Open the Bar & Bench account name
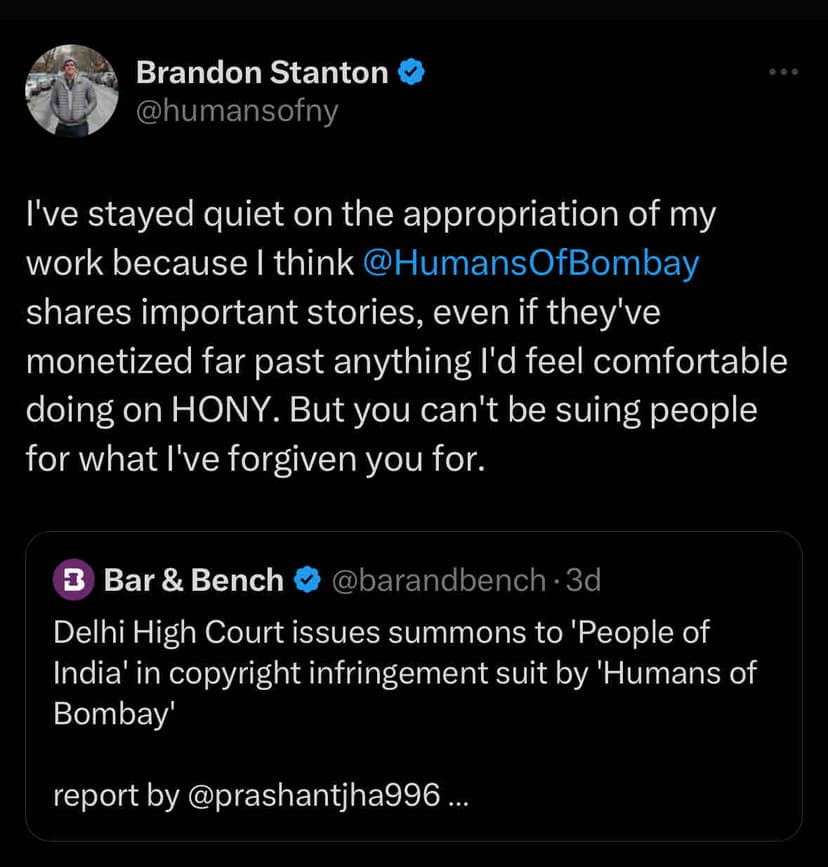 [x=193, y=579]
